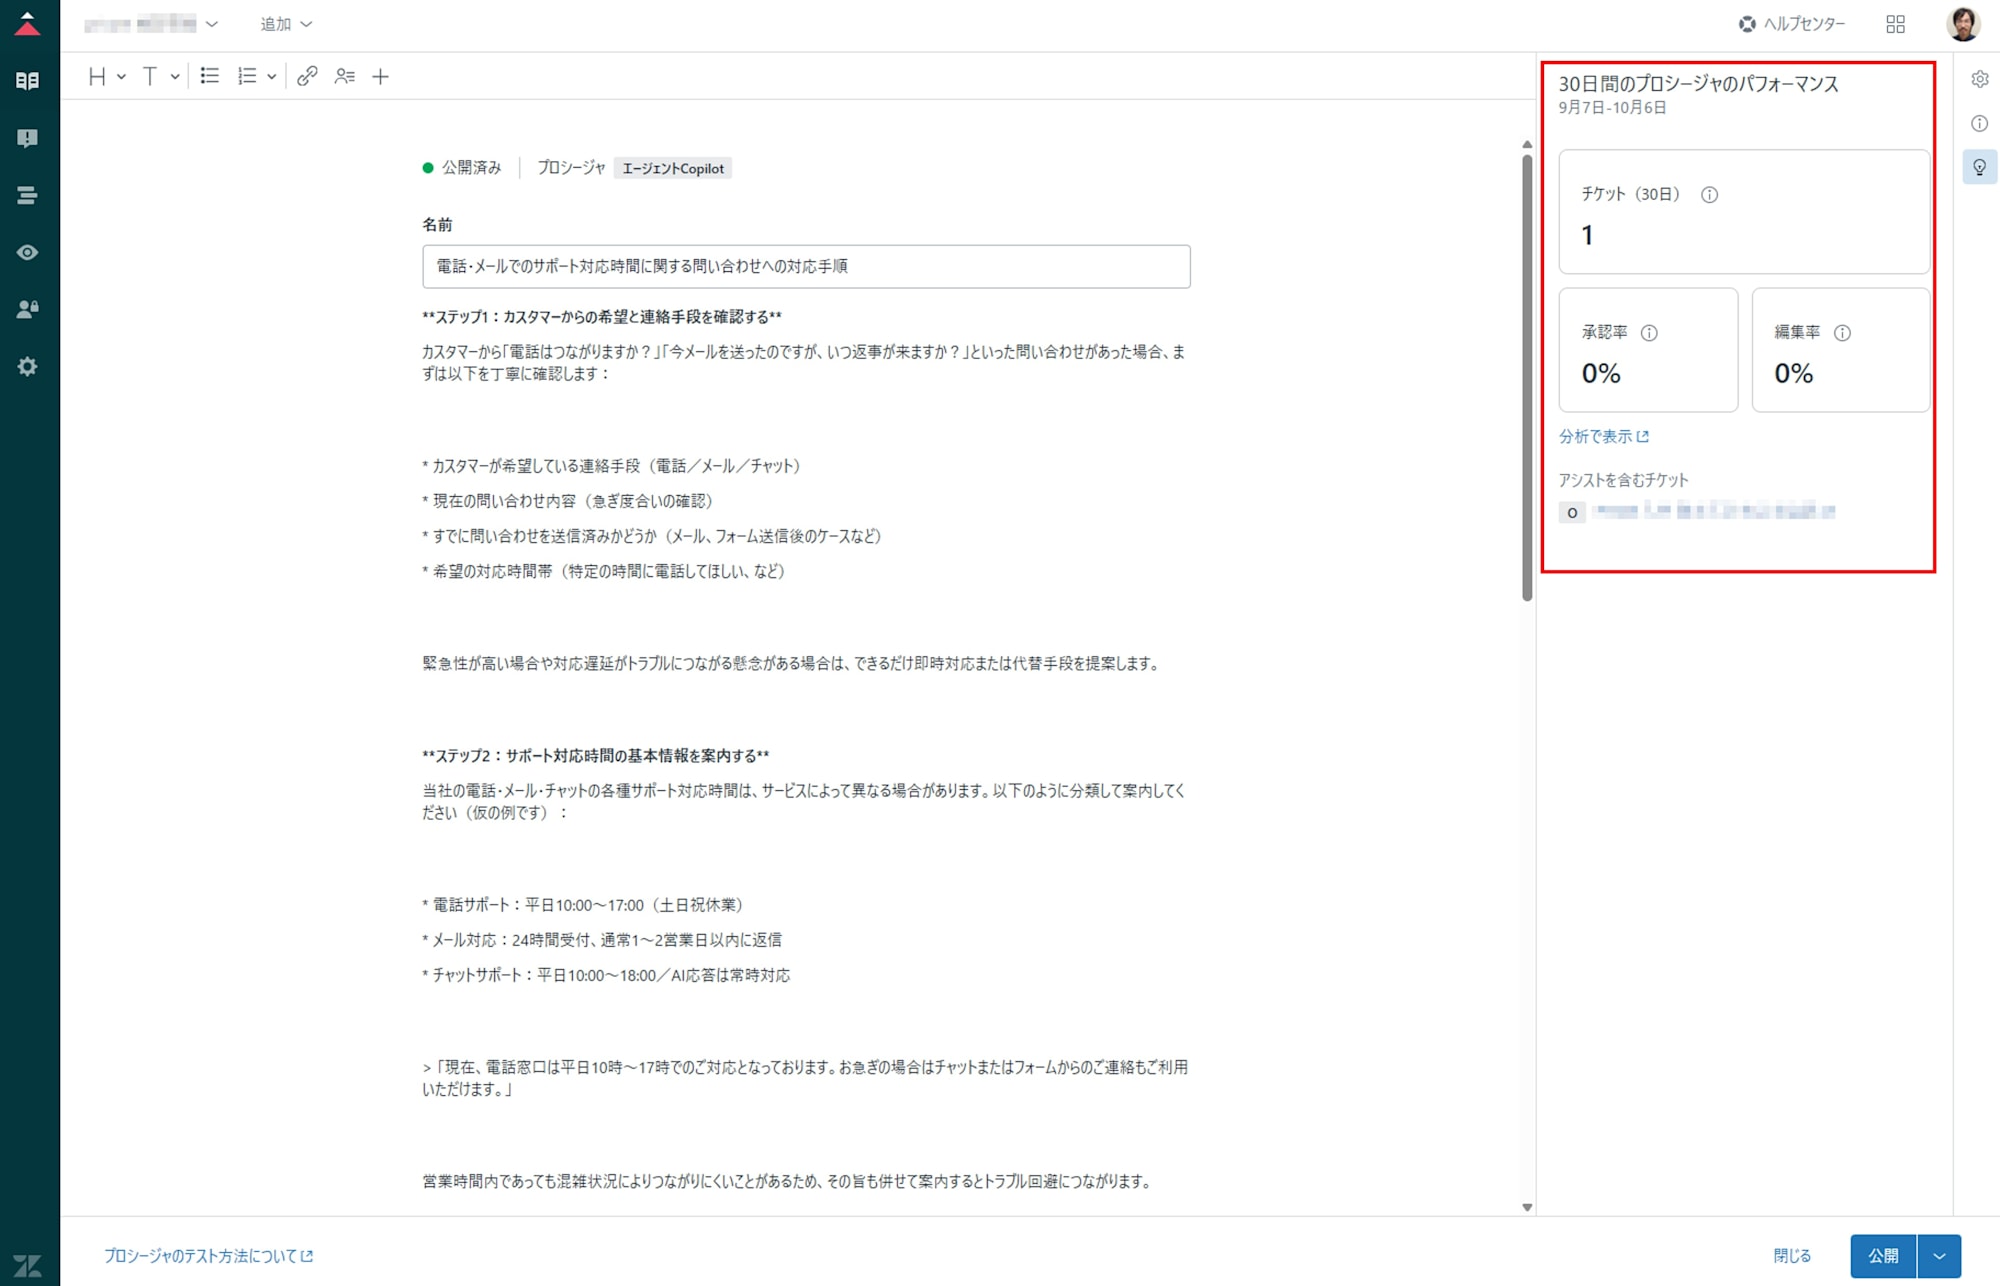Open the lightbulb performance panel icon
The image size is (2000, 1286).
pyautogui.click(x=1979, y=167)
